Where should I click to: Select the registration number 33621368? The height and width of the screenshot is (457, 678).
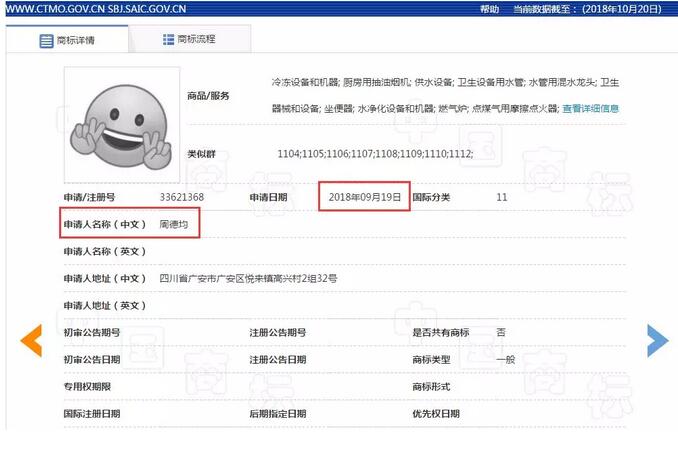[x=182, y=197]
